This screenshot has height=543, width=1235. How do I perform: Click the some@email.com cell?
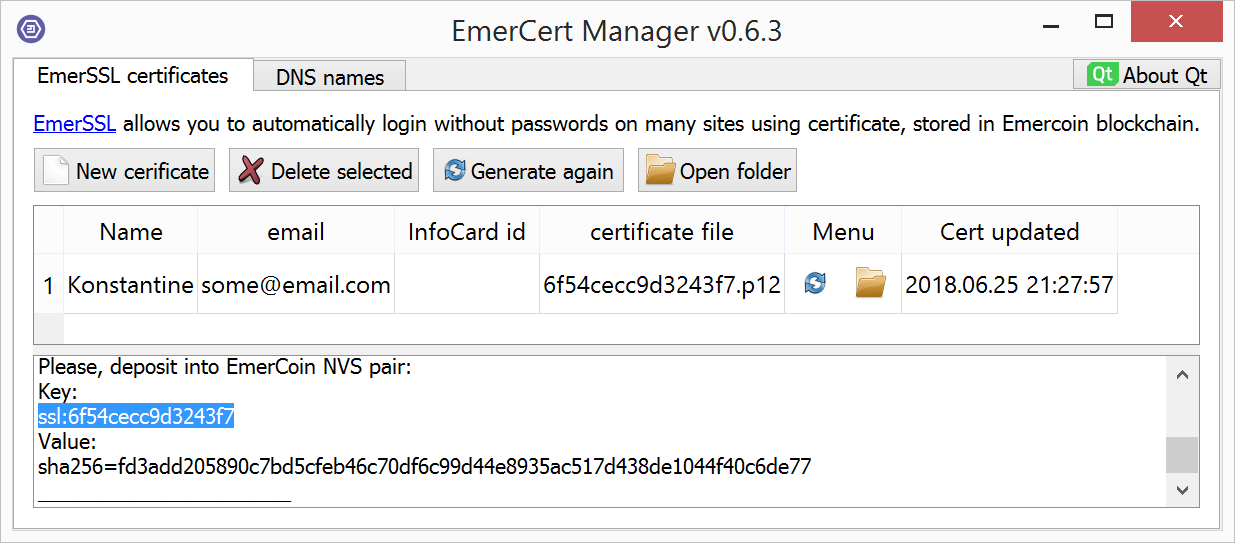click(x=296, y=285)
